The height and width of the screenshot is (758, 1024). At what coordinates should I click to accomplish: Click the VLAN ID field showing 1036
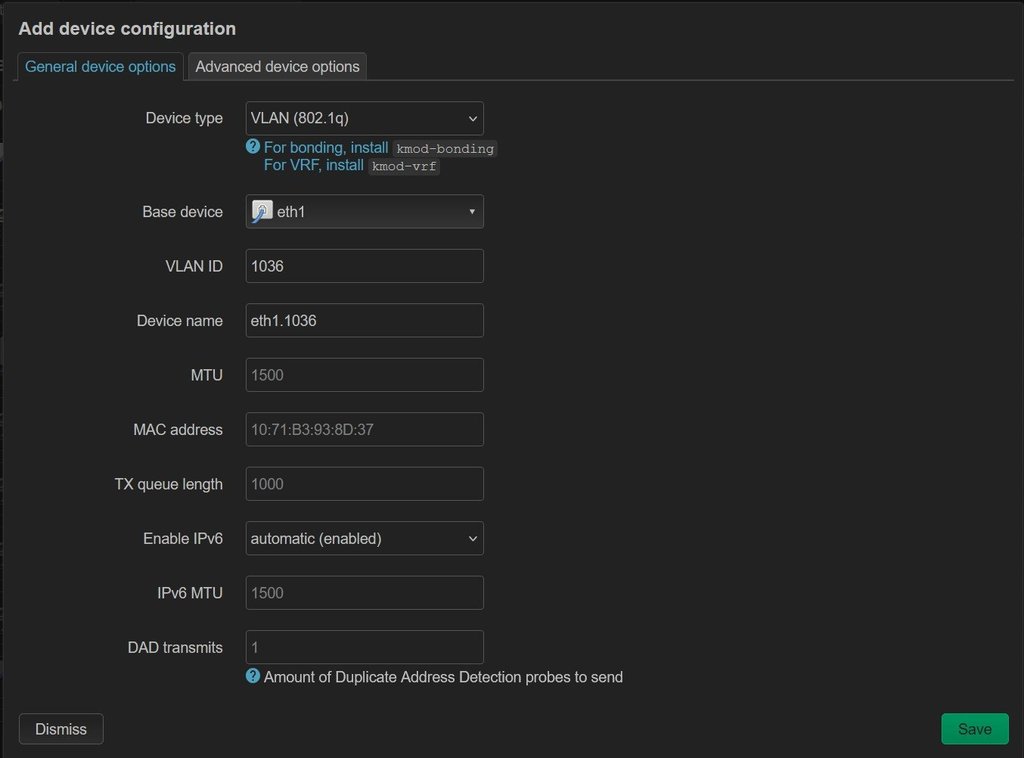[364, 266]
